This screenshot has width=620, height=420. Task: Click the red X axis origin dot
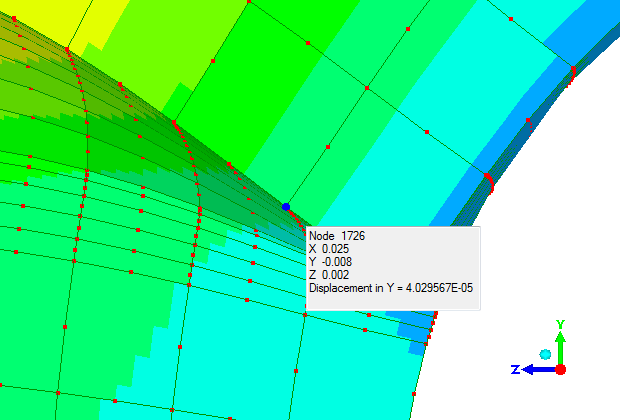561,369
